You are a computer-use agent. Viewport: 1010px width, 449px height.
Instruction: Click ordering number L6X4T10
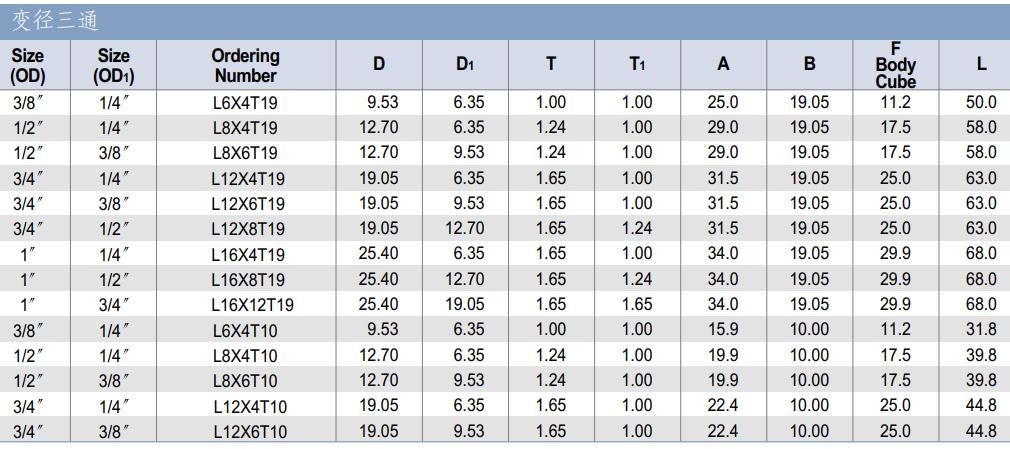coord(245,331)
